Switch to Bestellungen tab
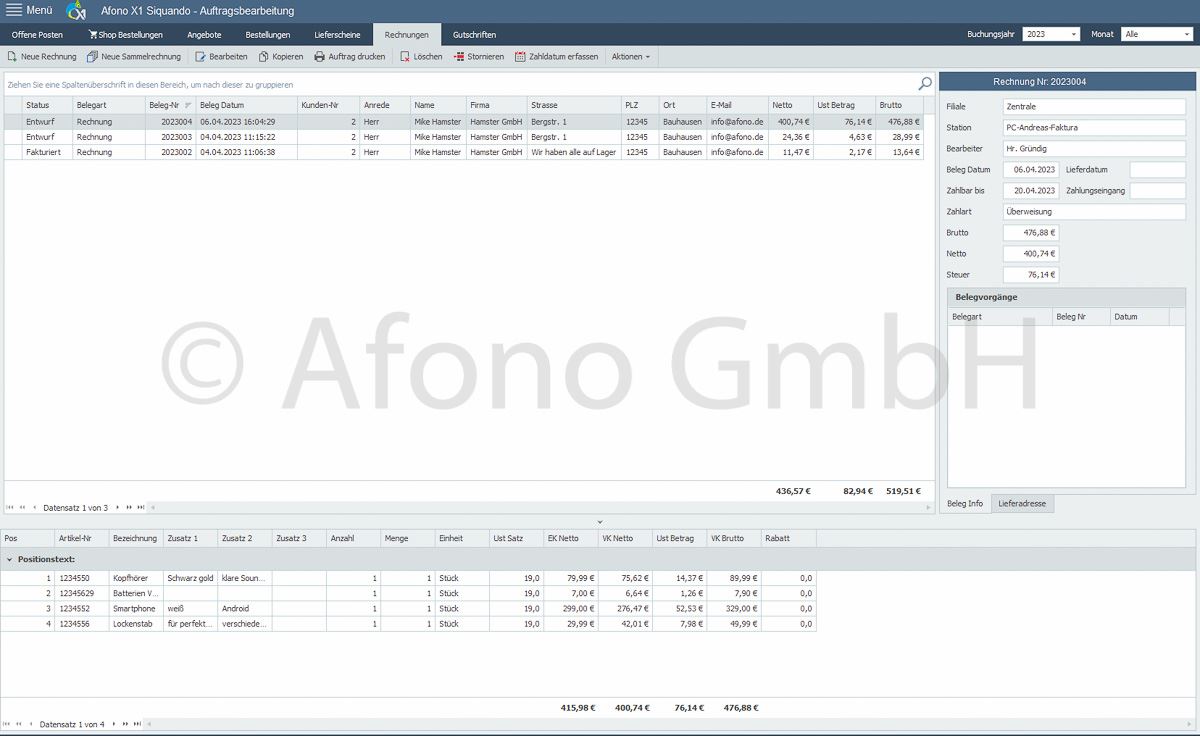1200x736 pixels. (268, 34)
